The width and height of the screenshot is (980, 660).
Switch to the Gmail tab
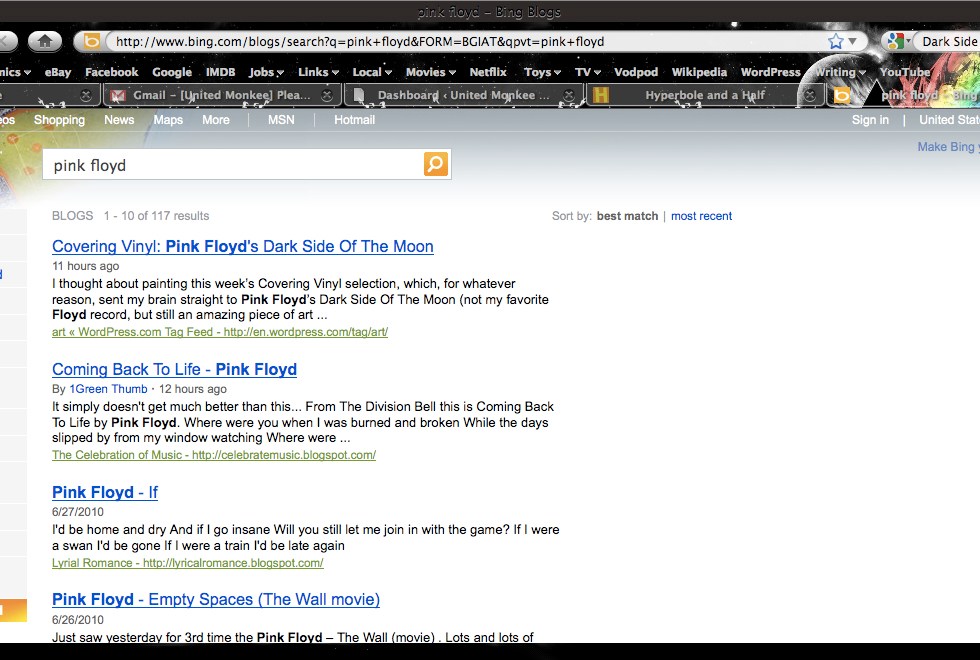220,95
